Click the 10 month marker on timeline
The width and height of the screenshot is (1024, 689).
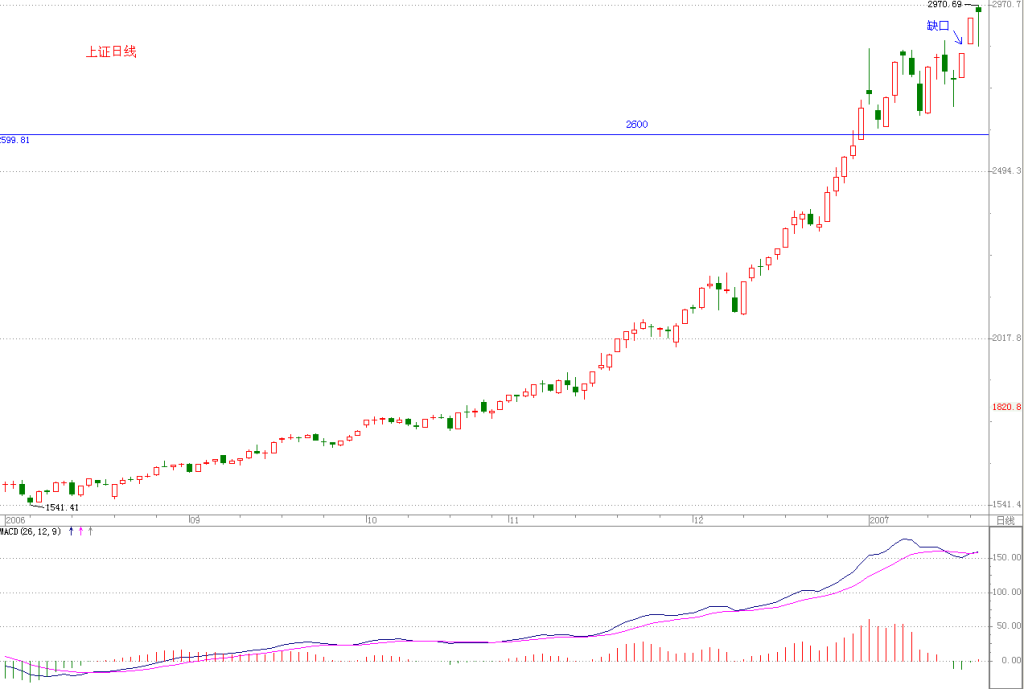point(372,521)
